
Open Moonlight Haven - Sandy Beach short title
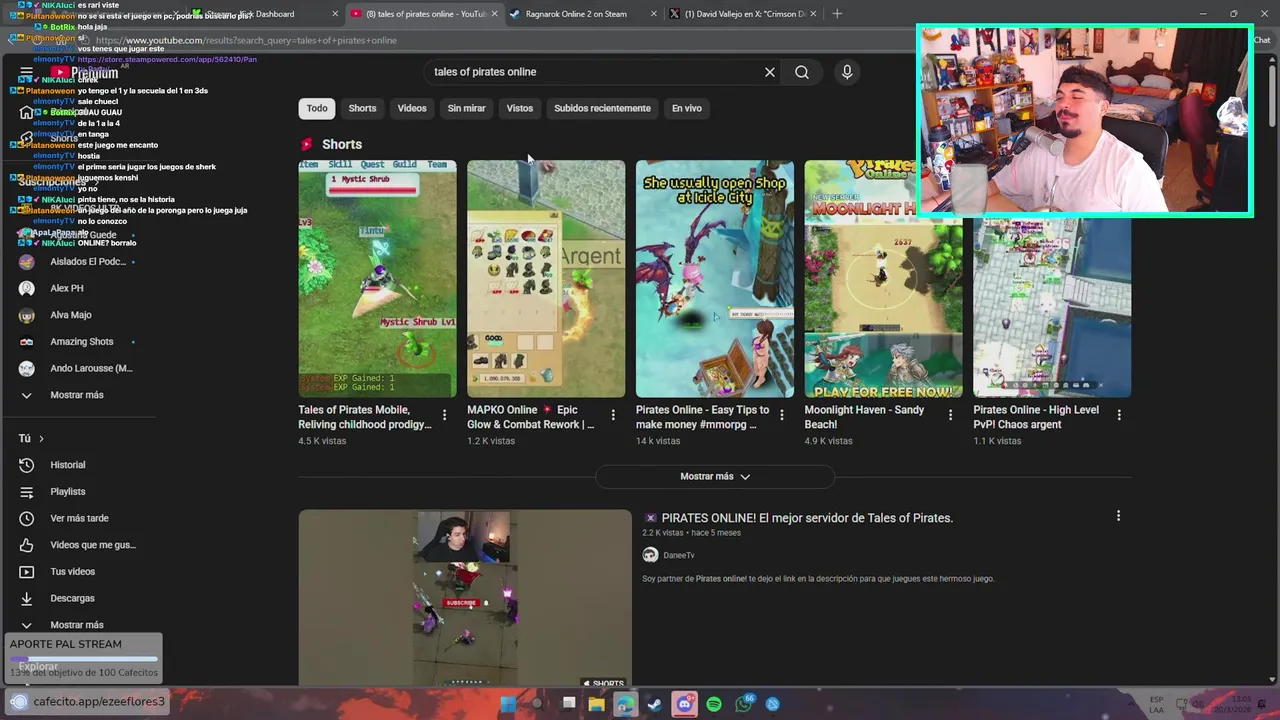(x=864, y=417)
